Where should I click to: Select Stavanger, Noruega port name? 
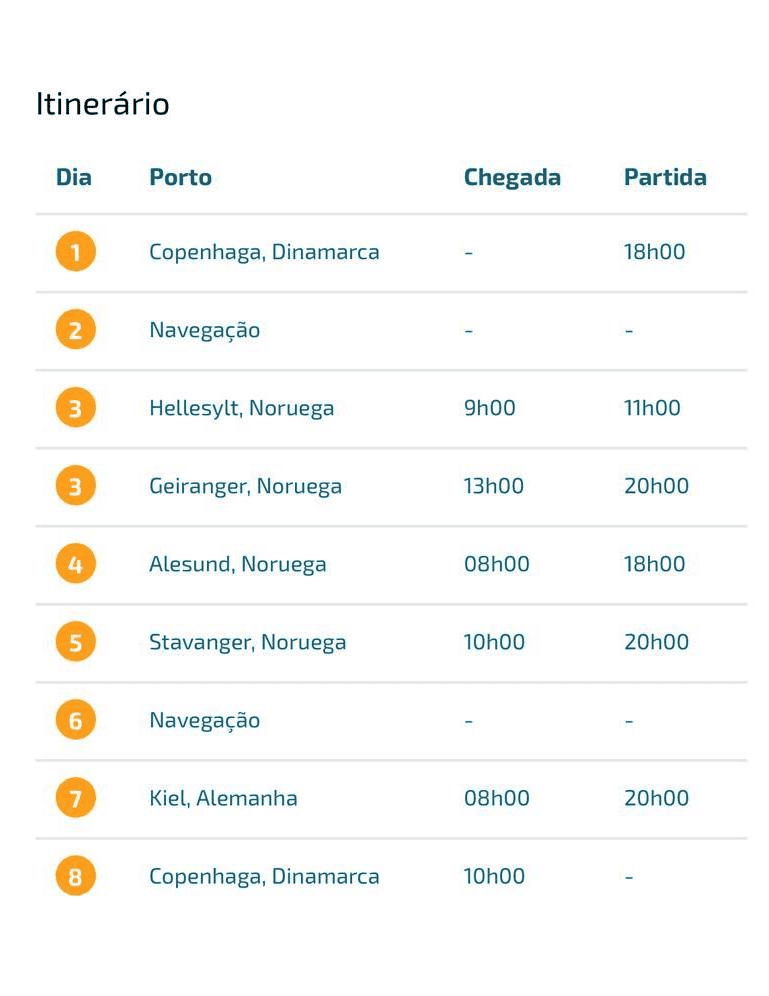pyautogui.click(x=248, y=643)
